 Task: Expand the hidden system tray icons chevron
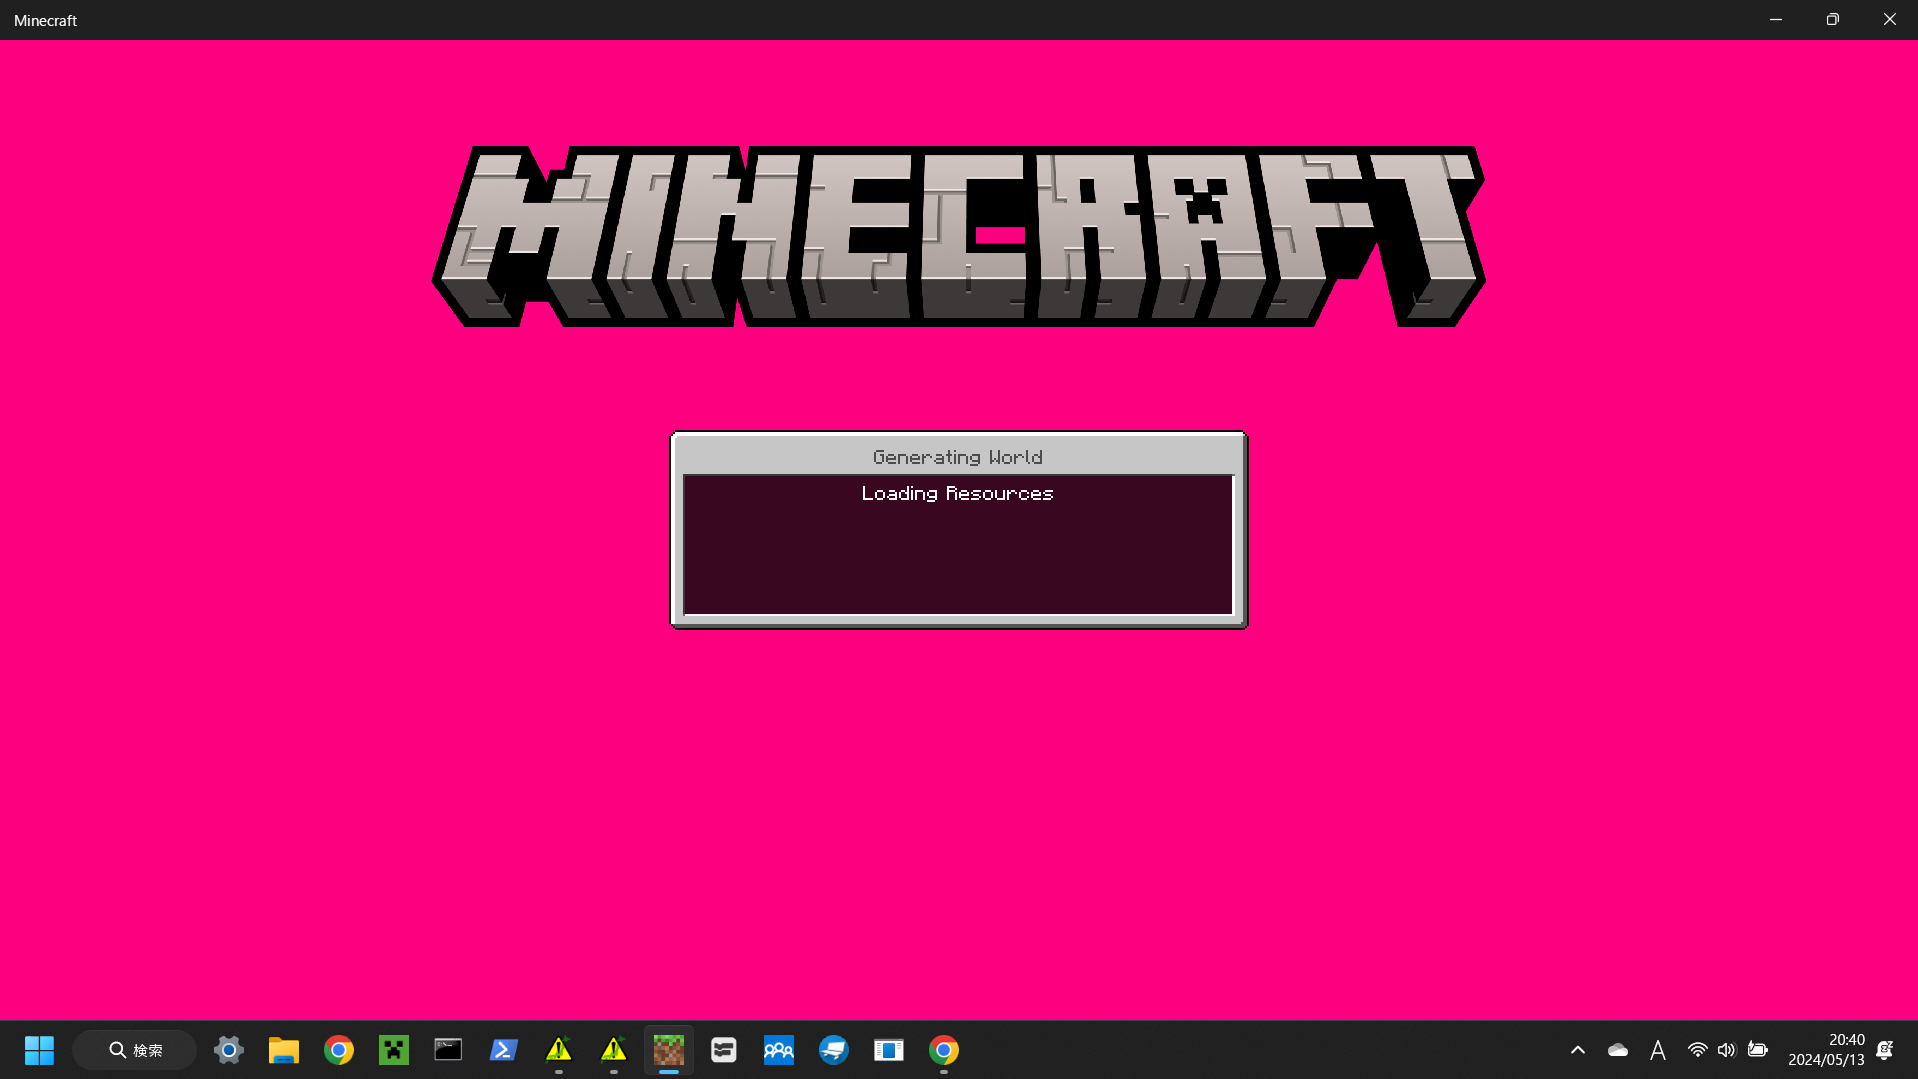tap(1578, 1050)
